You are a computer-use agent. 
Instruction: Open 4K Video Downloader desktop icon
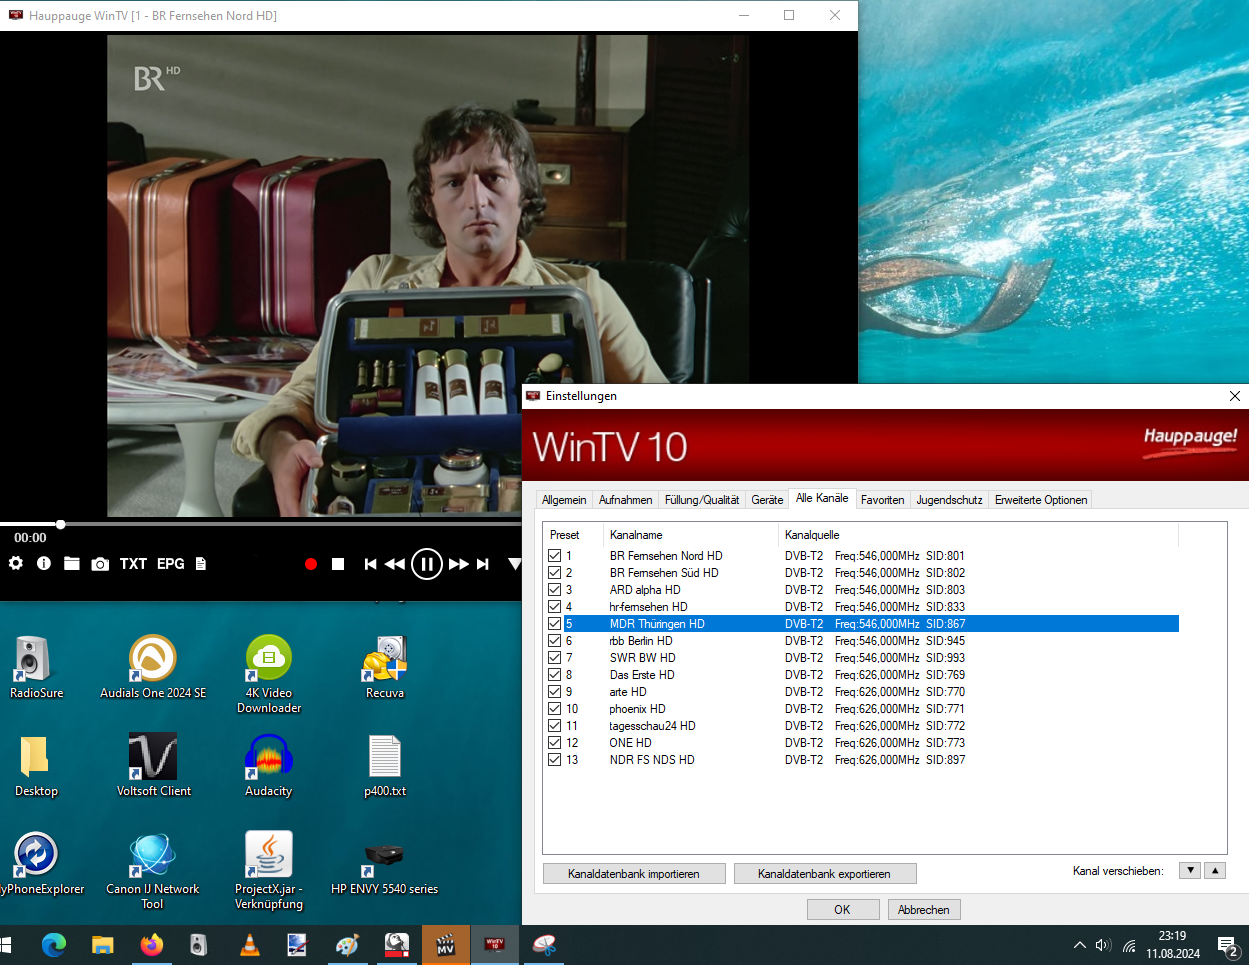269,675
